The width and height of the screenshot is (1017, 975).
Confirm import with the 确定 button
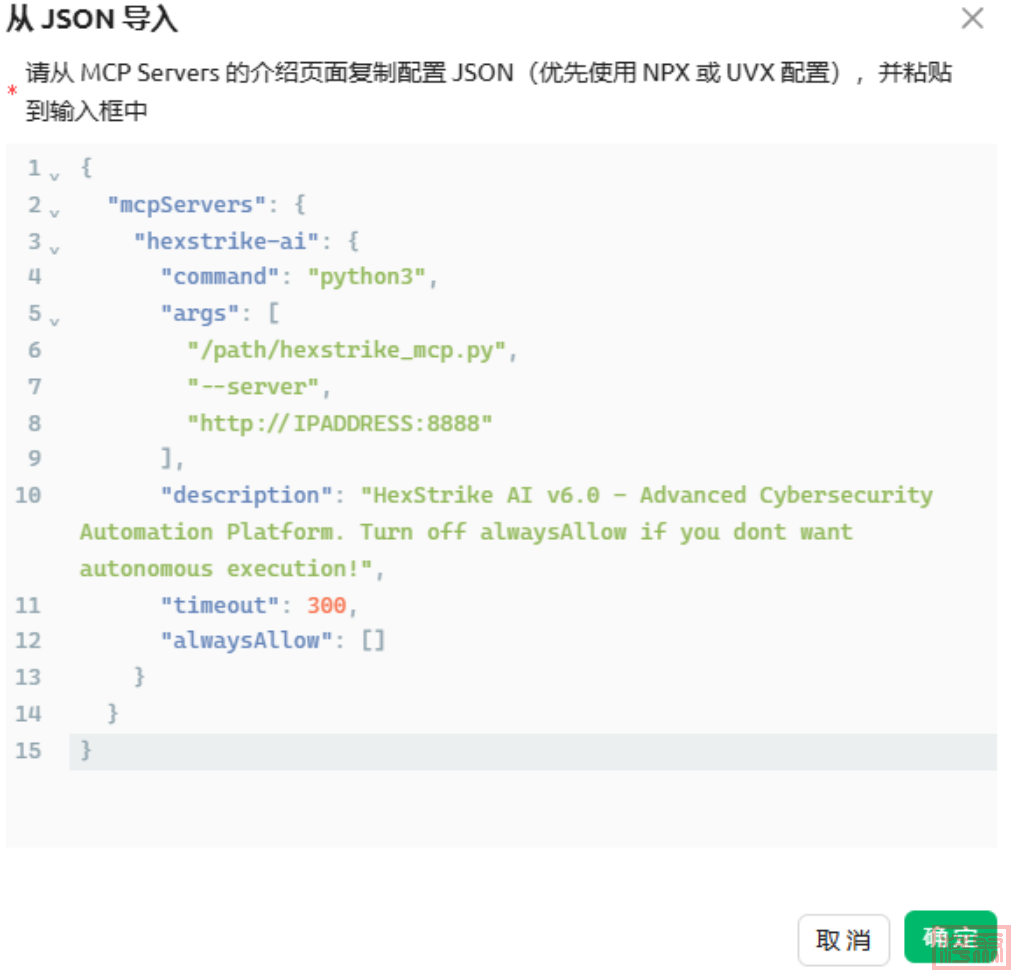click(949, 937)
